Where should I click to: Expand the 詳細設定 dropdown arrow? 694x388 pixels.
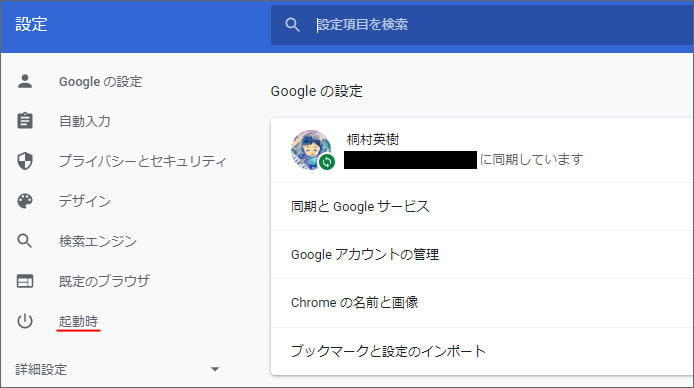point(215,369)
